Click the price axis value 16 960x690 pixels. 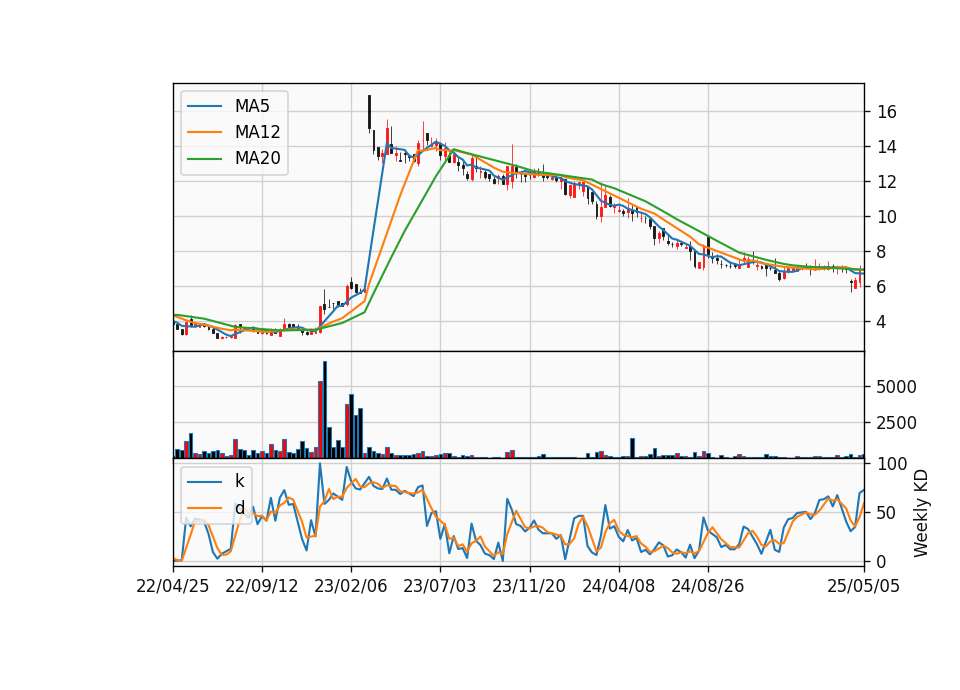pos(887,112)
